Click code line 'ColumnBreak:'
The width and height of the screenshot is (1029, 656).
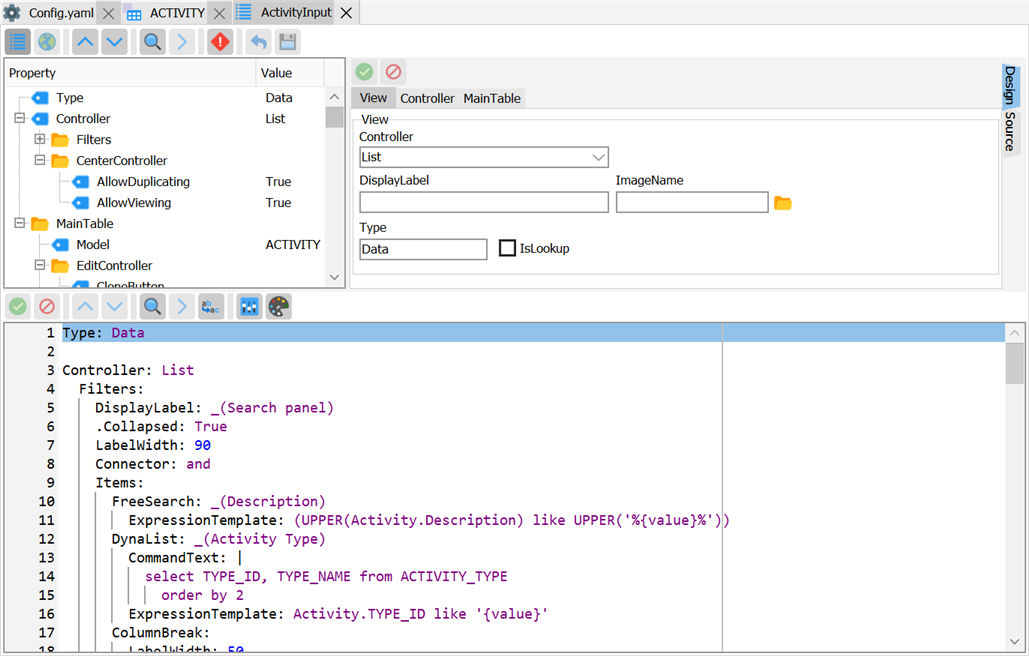click(161, 632)
